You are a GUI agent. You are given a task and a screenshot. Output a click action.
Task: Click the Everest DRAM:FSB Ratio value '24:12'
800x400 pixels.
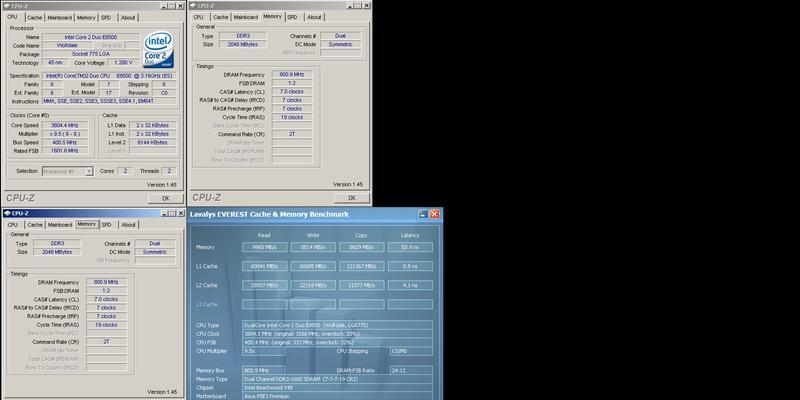point(411,370)
